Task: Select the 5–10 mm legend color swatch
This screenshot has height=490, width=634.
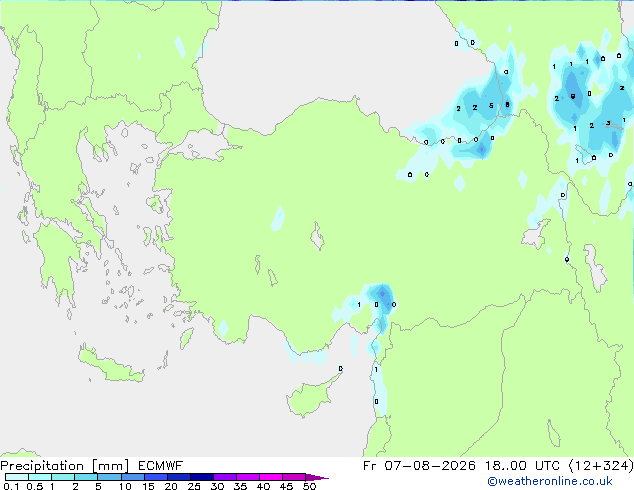Action: click(x=109, y=477)
